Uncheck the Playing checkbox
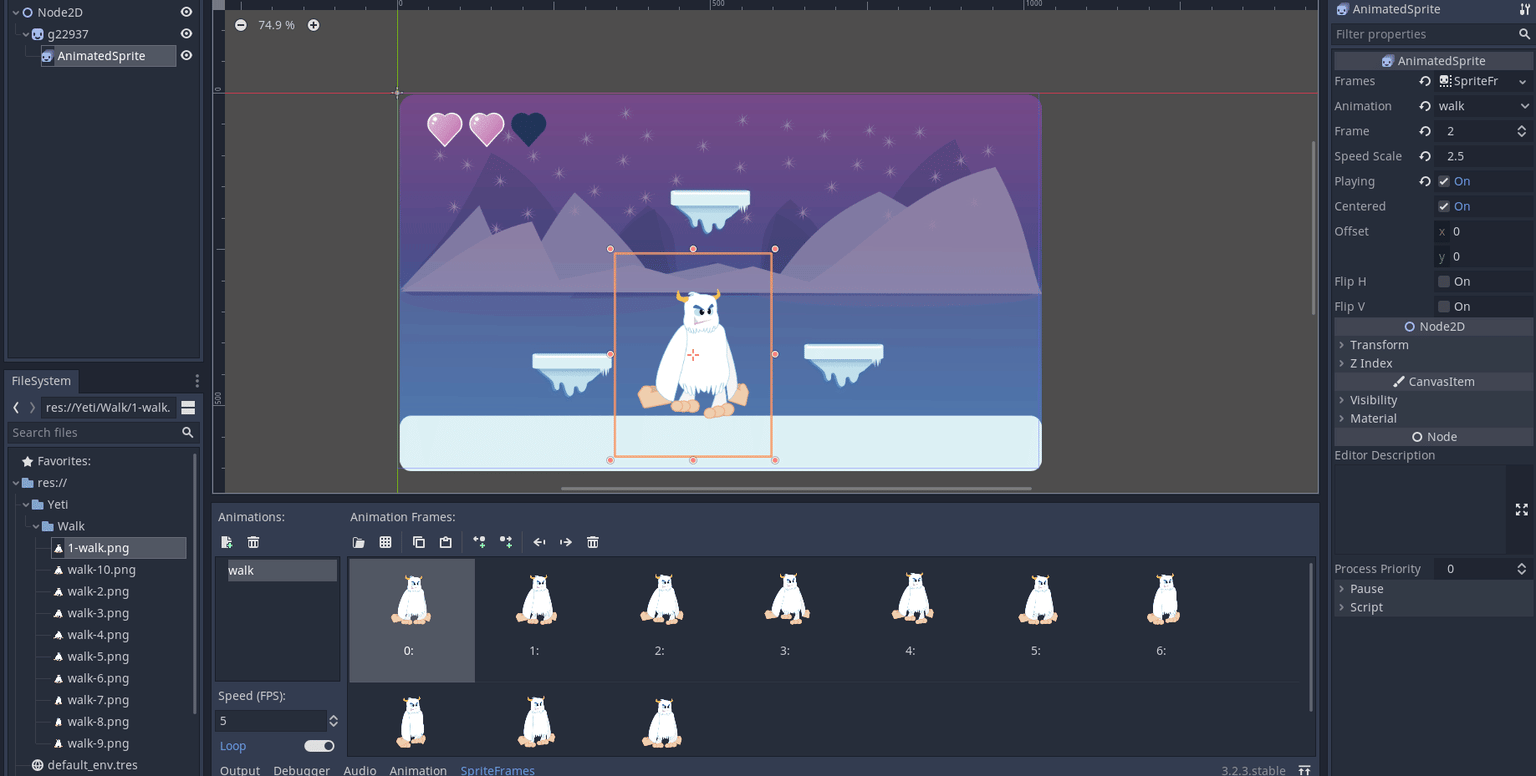The width and height of the screenshot is (1536, 776). (1444, 181)
